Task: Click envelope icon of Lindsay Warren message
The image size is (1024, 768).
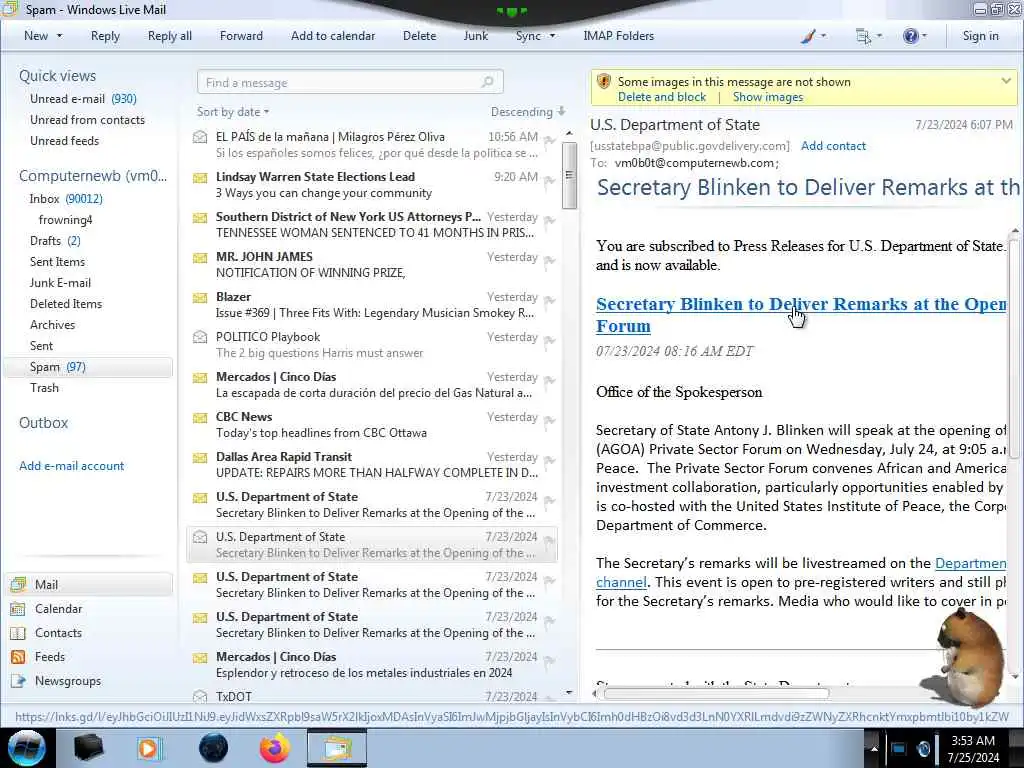Action: [x=200, y=178]
